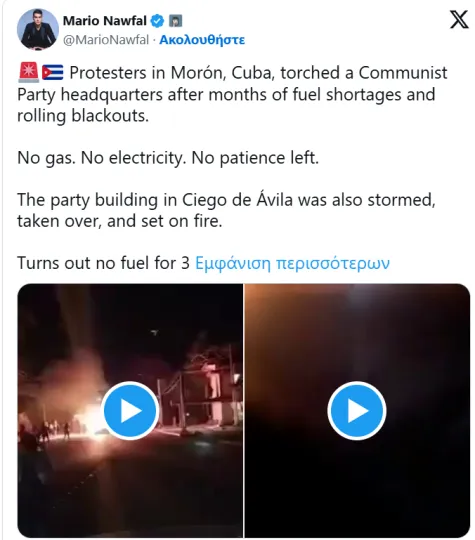The height and width of the screenshot is (540, 475).
Task: Click the blue verified checkmark badge
Action: (158, 21)
